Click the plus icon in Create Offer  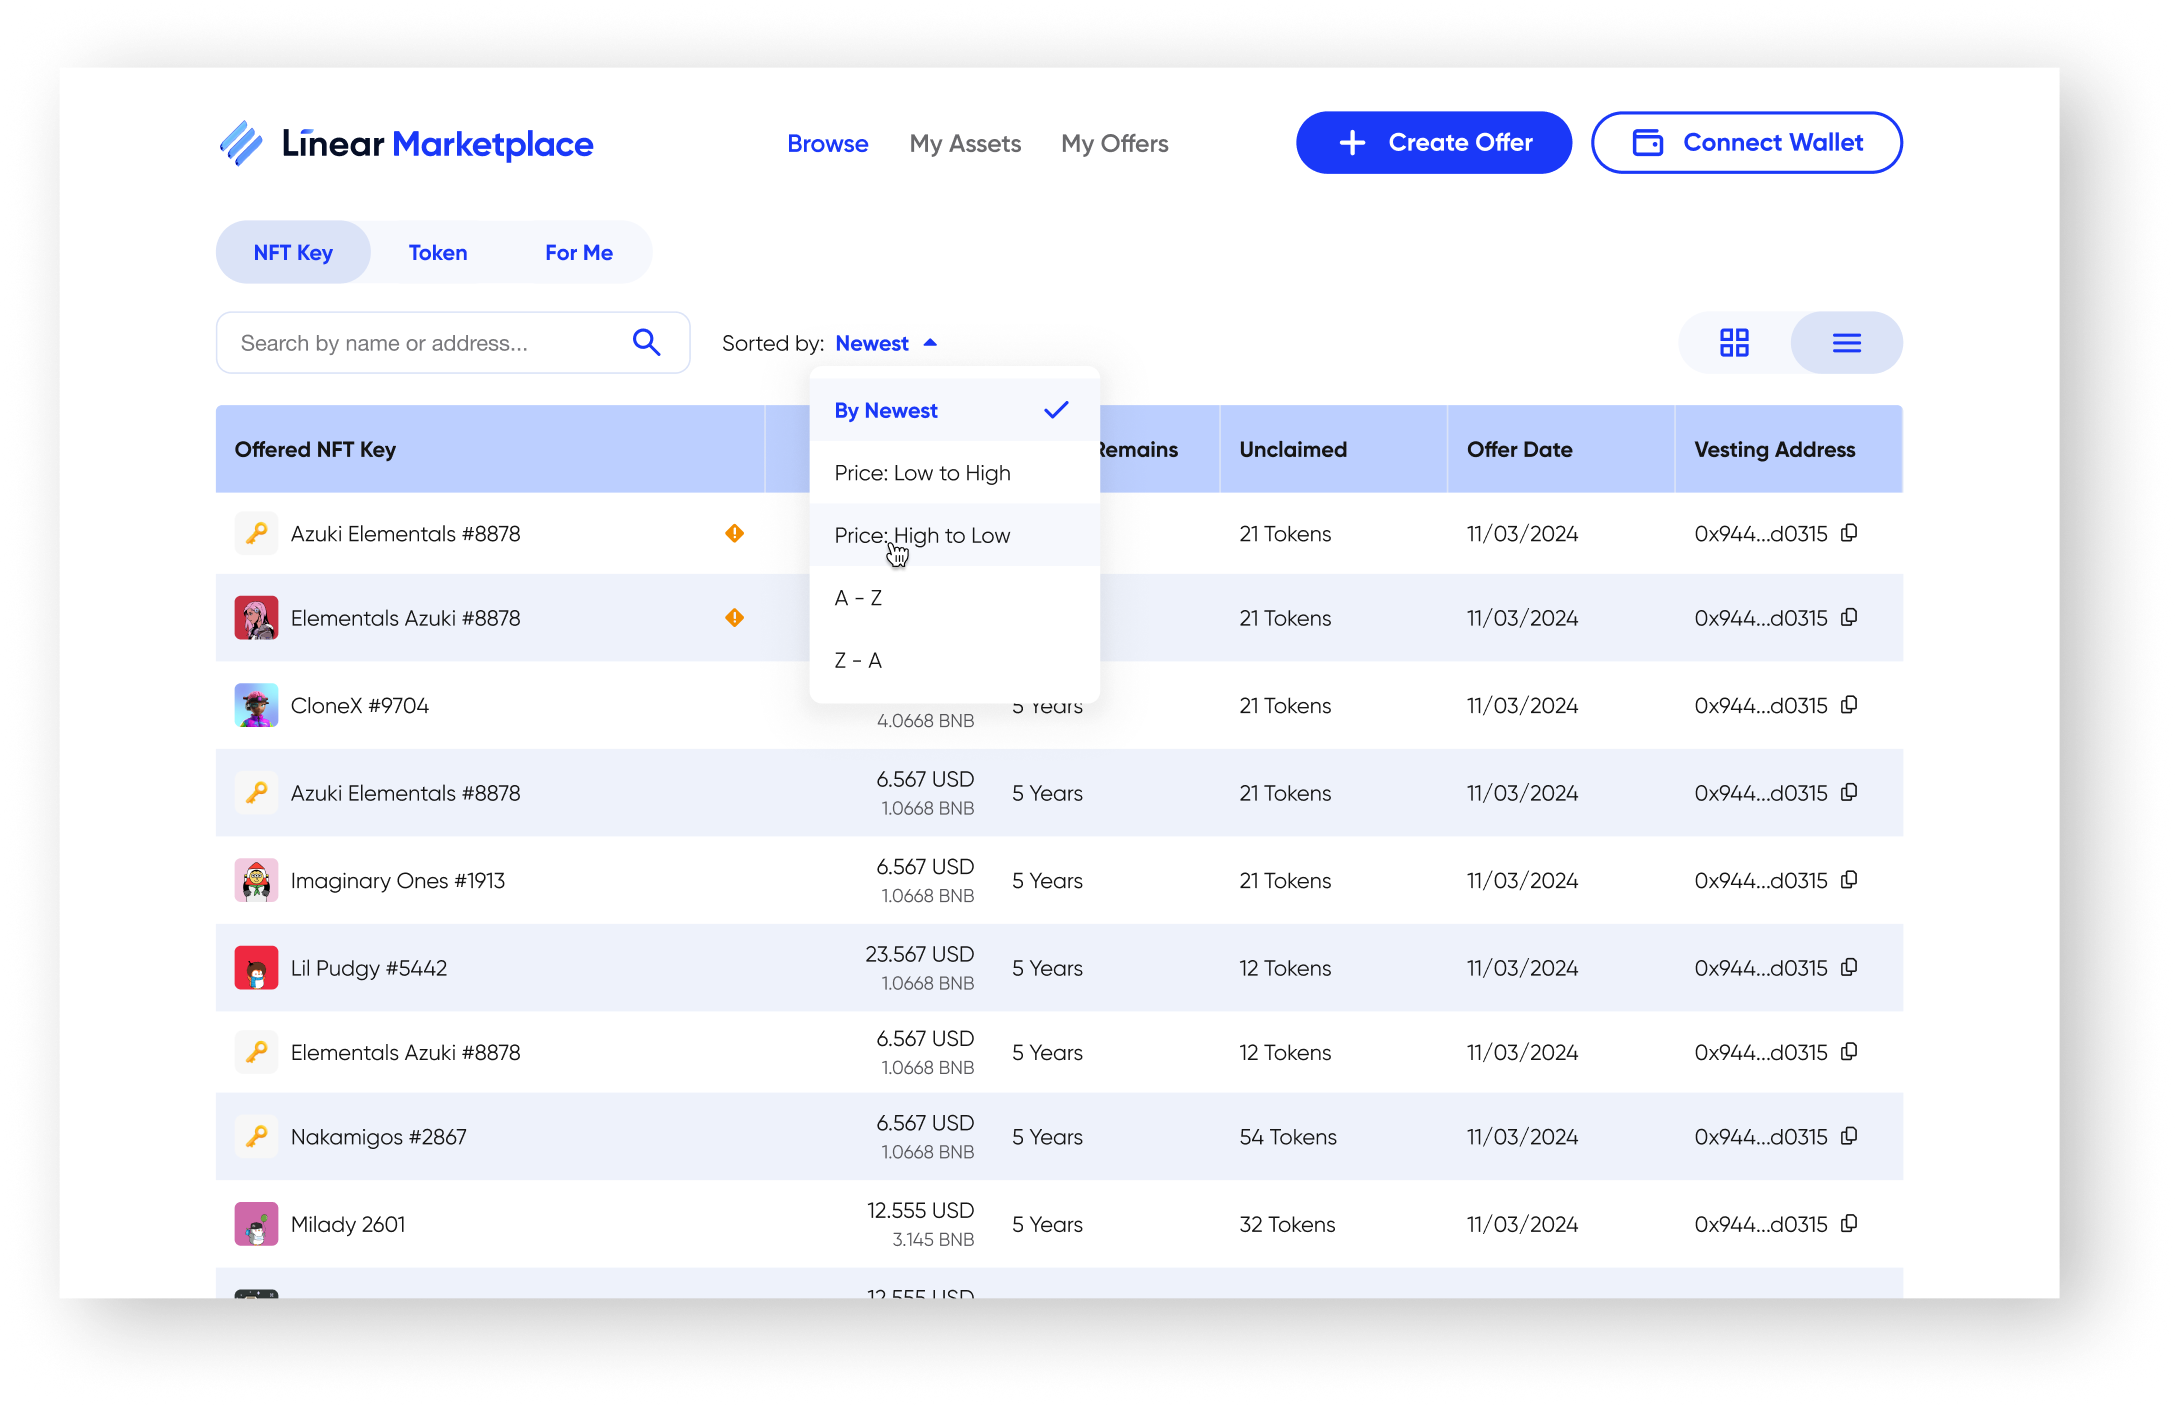coord(1352,142)
